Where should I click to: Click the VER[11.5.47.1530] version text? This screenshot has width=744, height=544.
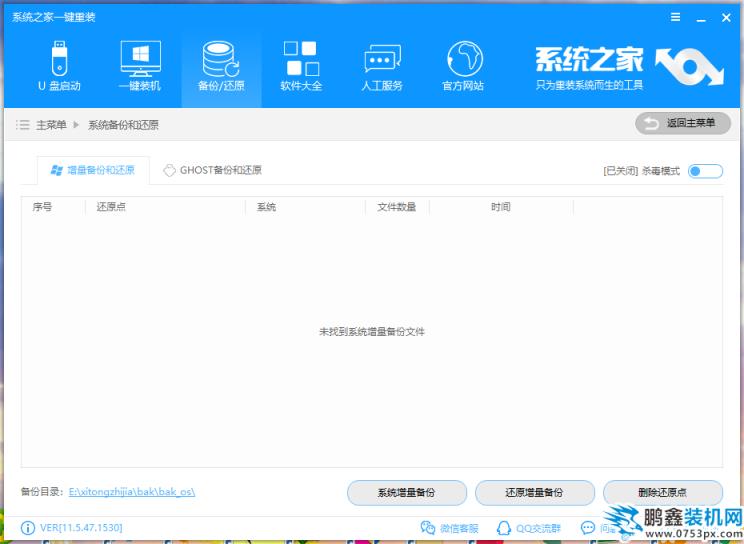coord(81,528)
